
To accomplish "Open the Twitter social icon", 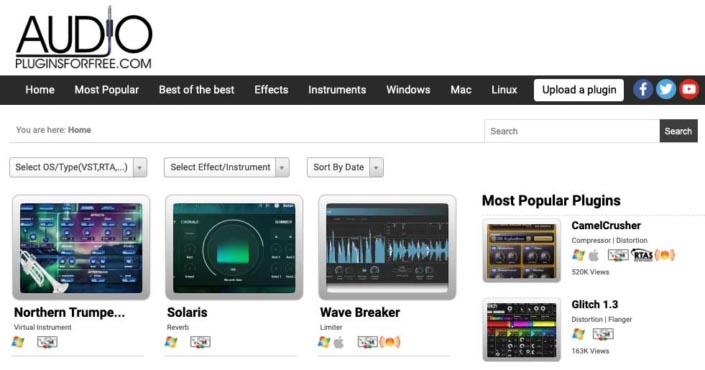I will [x=666, y=89].
